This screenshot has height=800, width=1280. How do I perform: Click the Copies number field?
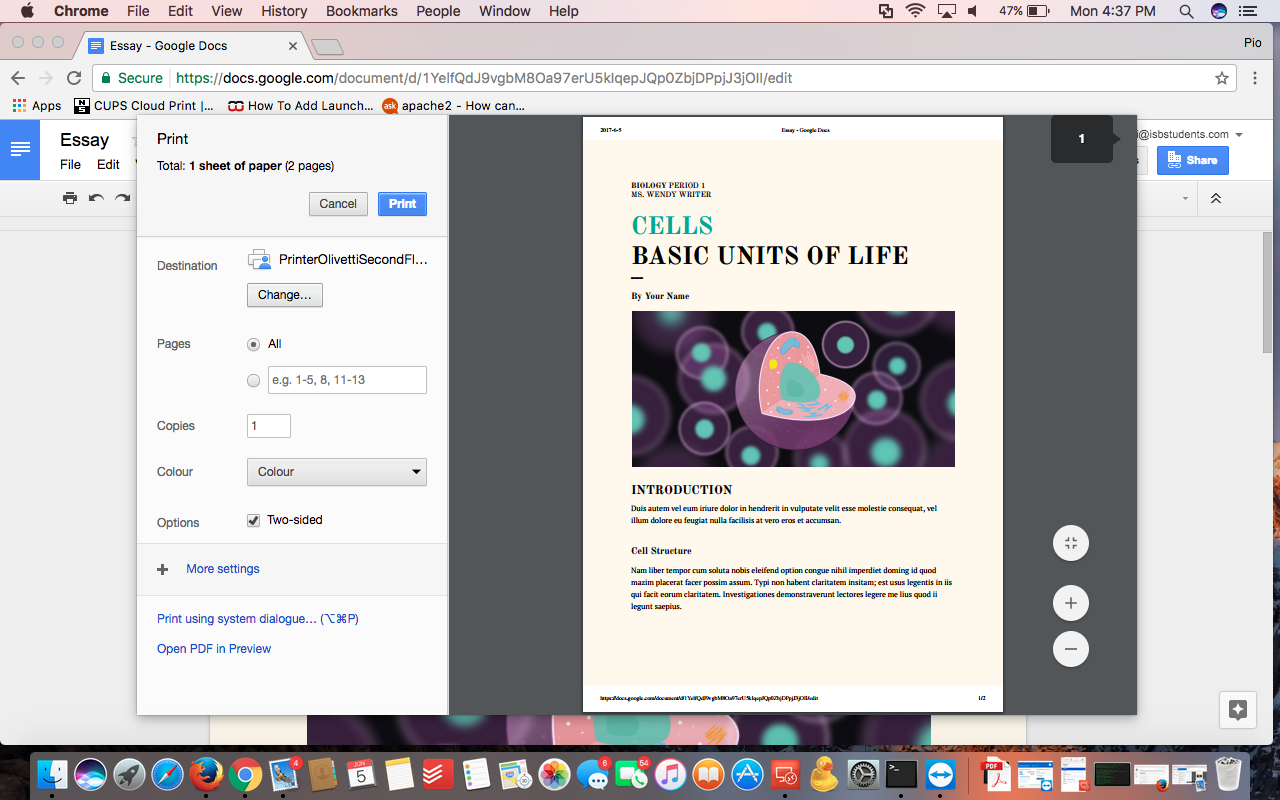point(269,426)
